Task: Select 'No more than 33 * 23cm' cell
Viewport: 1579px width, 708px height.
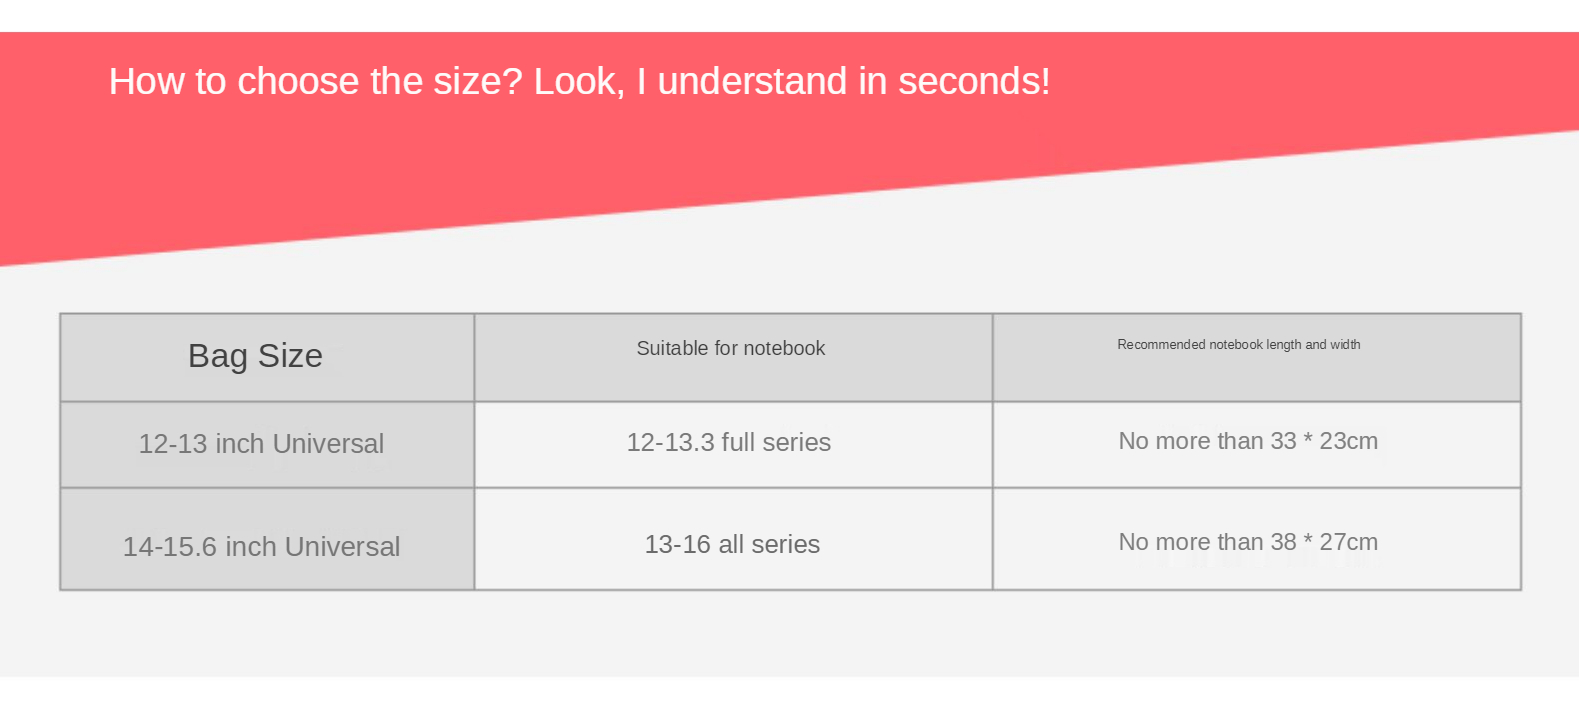Action: coord(1257,444)
